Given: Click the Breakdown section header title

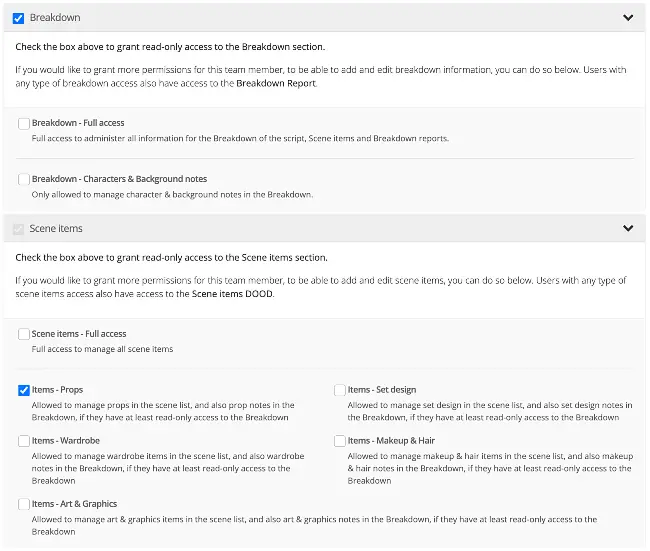Looking at the screenshot, I should 55,18.
